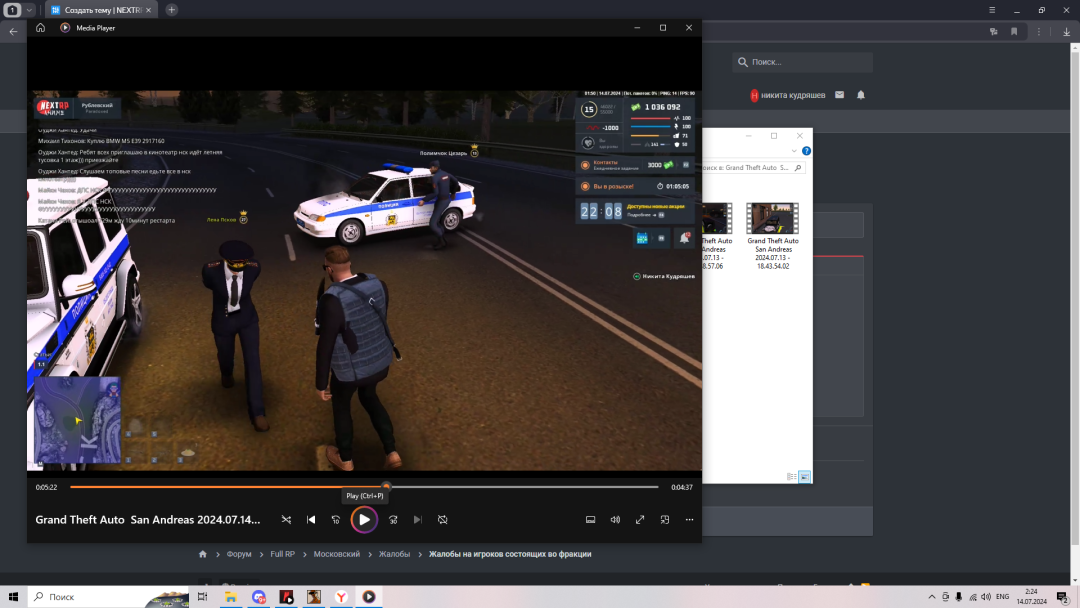The height and width of the screenshot is (608, 1080).
Task: Jump to the next track
Action: 417,520
